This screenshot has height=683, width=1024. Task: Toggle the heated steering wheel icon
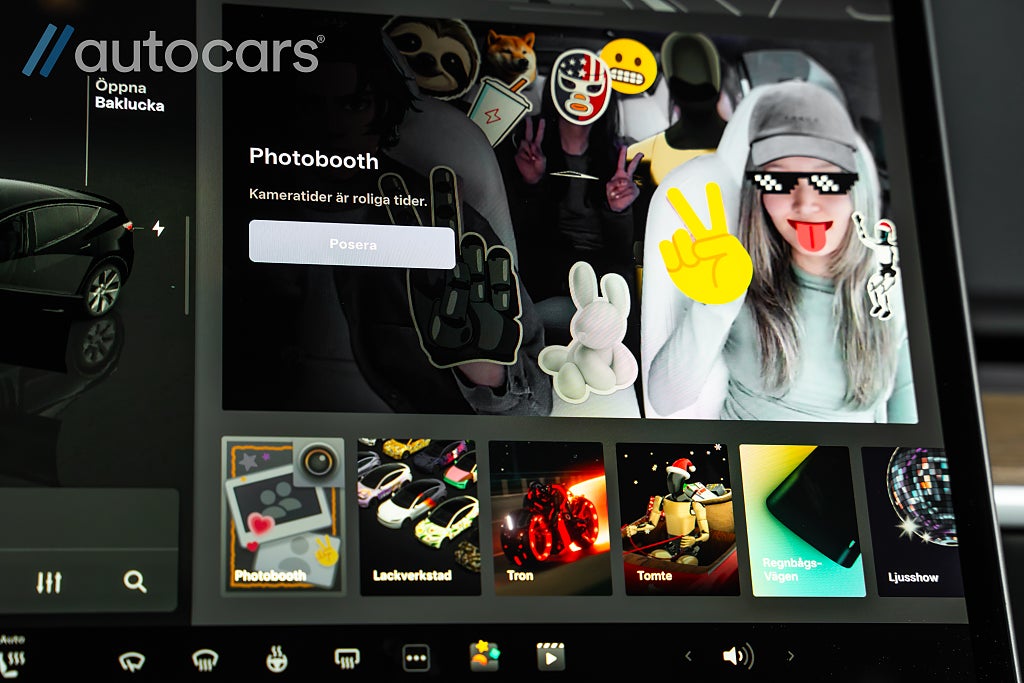click(x=276, y=659)
